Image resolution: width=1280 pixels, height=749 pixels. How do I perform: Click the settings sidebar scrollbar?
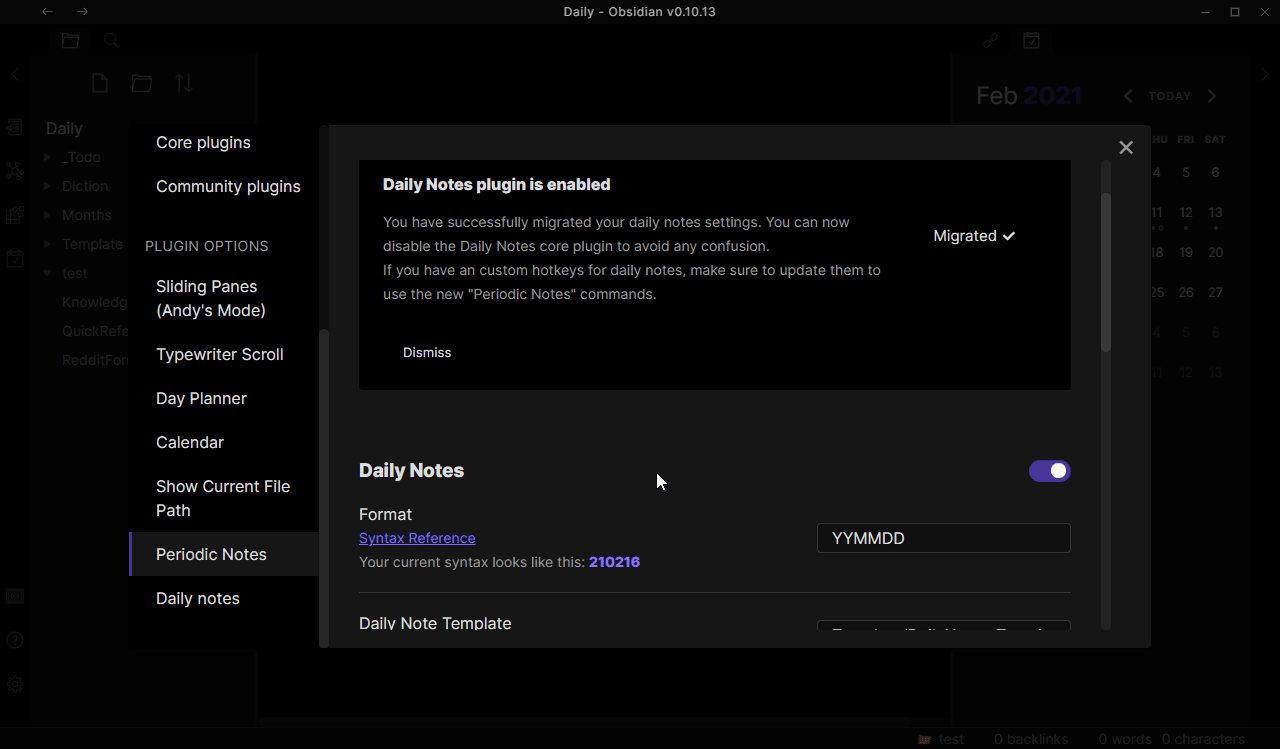click(x=323, y=488)
